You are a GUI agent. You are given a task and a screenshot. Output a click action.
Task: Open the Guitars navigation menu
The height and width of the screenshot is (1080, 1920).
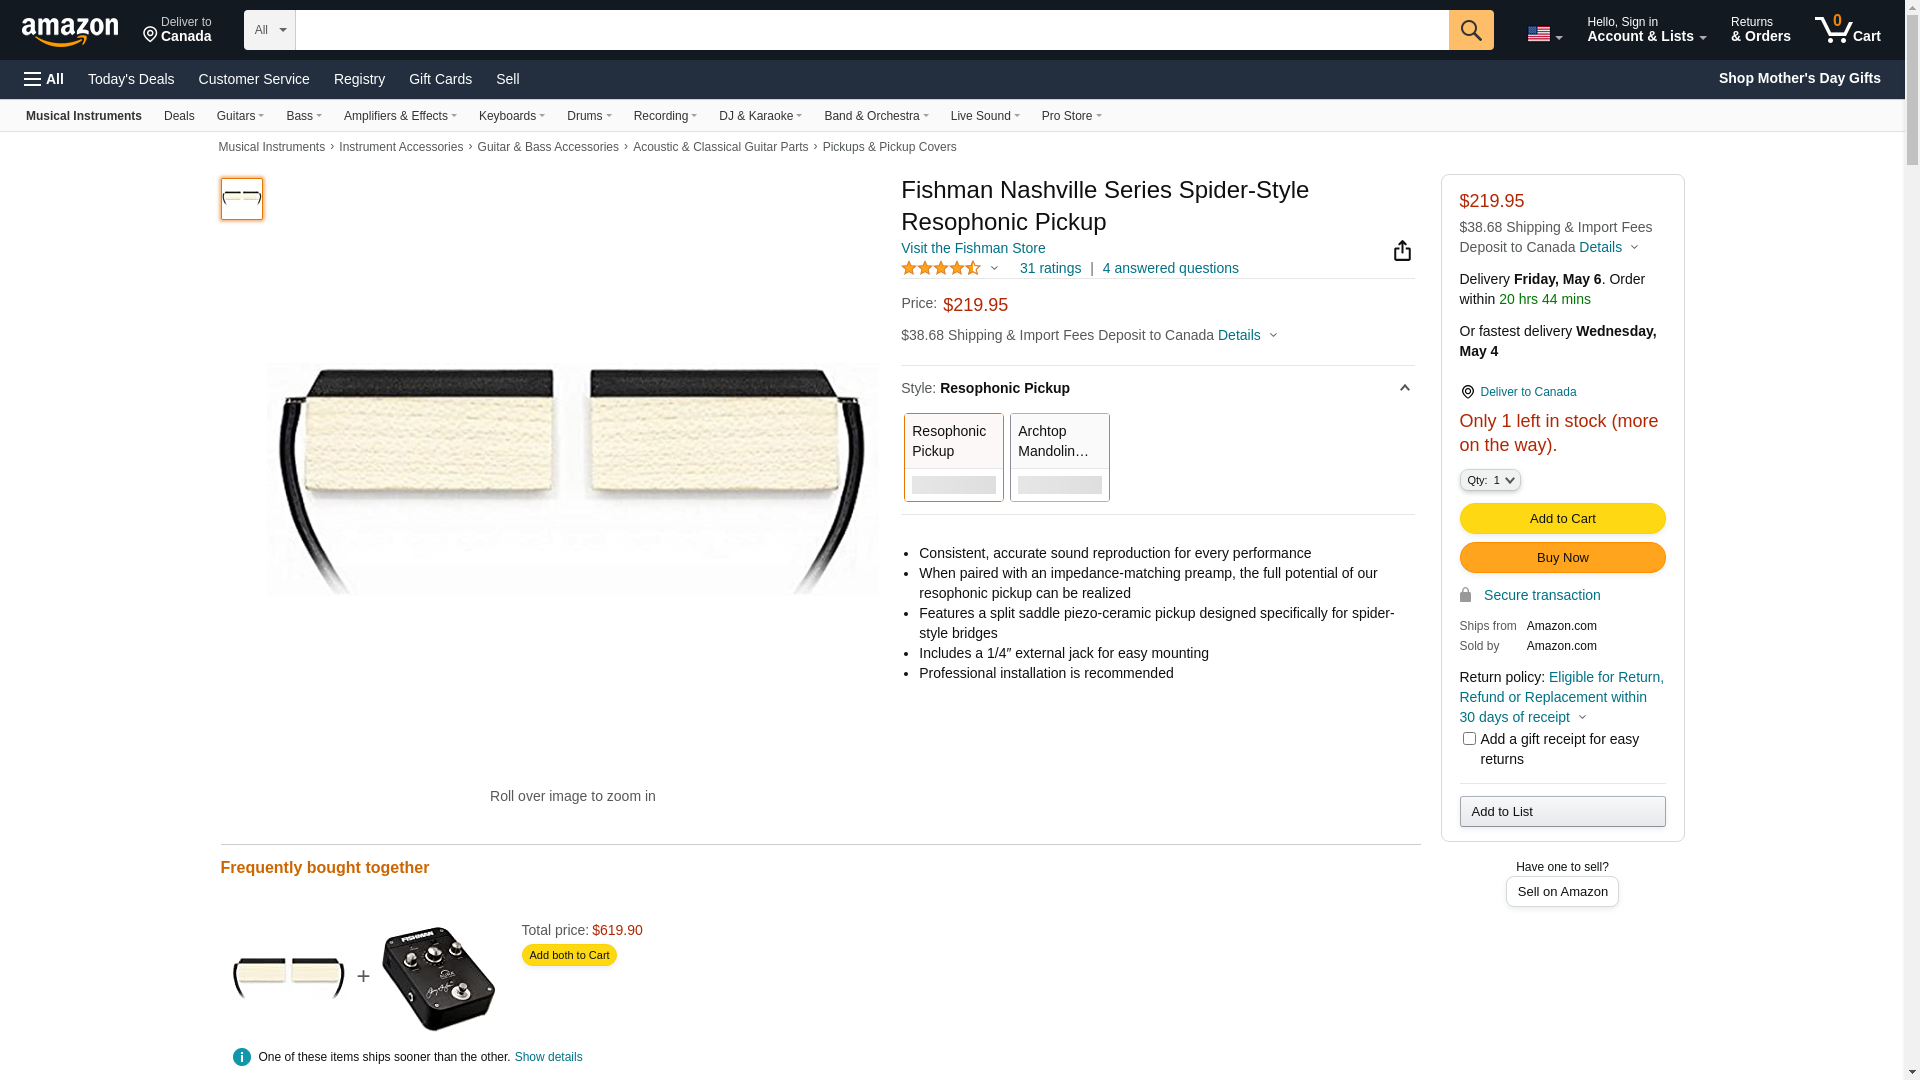point(240,116)
